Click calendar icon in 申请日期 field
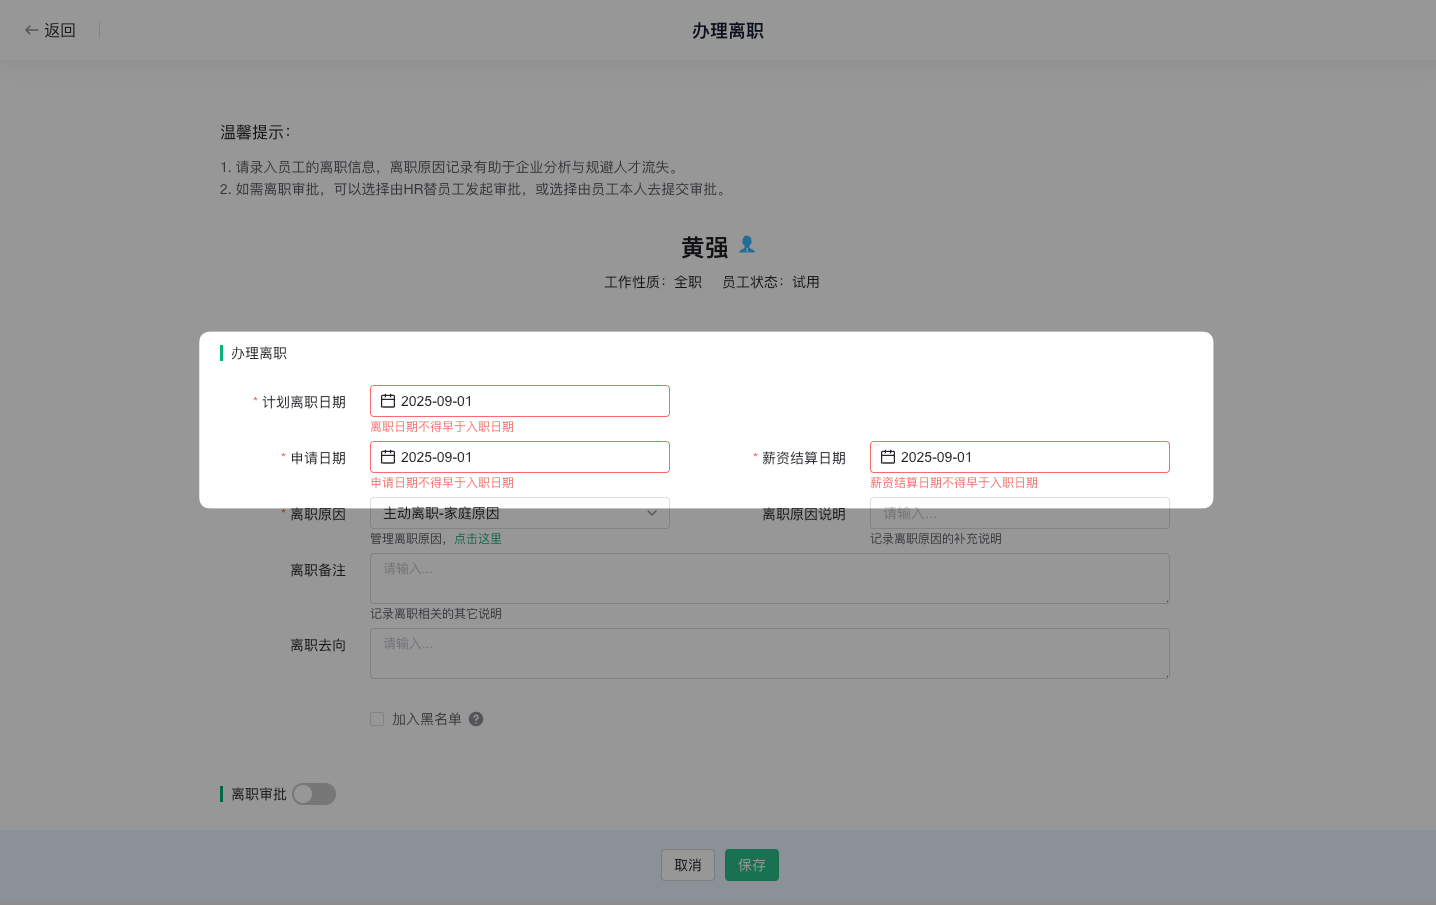Screen dimensions: 1436x905 388,457
